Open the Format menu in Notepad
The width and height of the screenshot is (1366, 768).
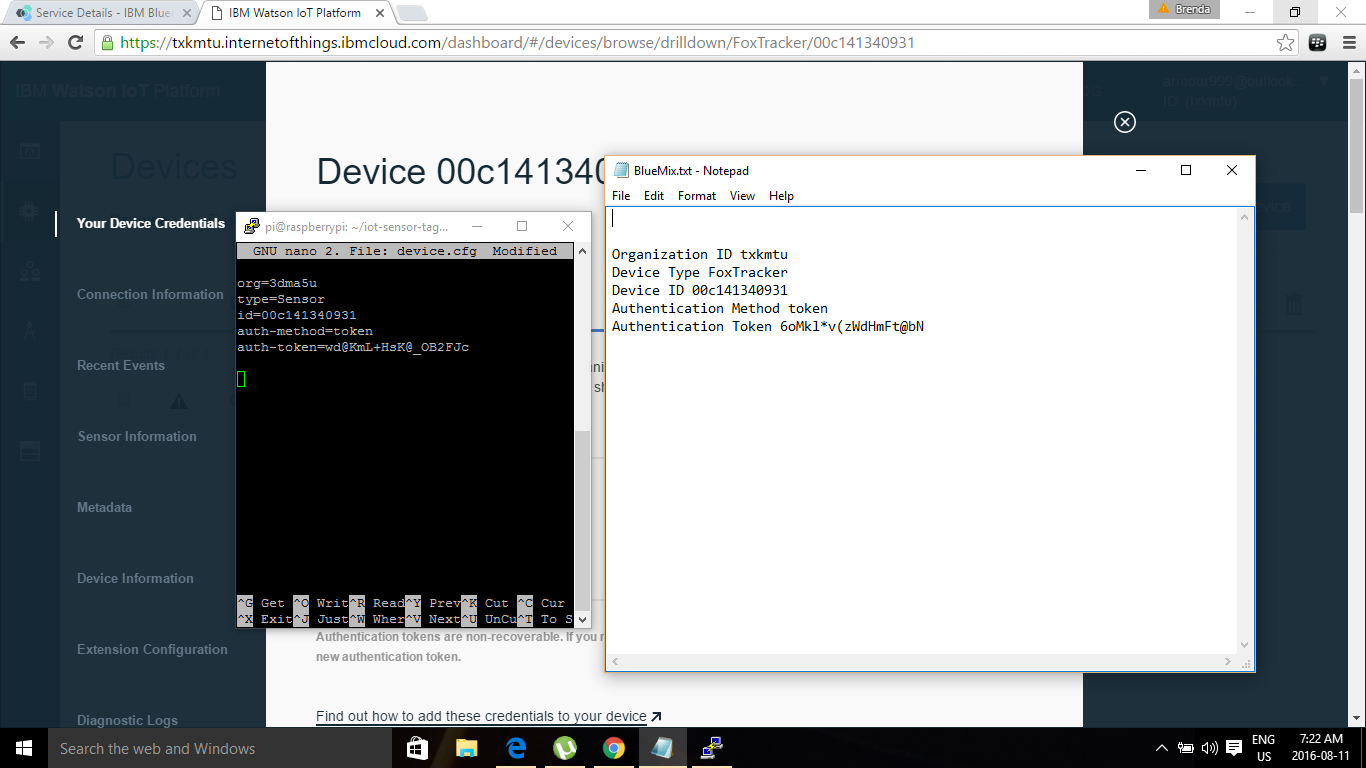tap(697, 196)
